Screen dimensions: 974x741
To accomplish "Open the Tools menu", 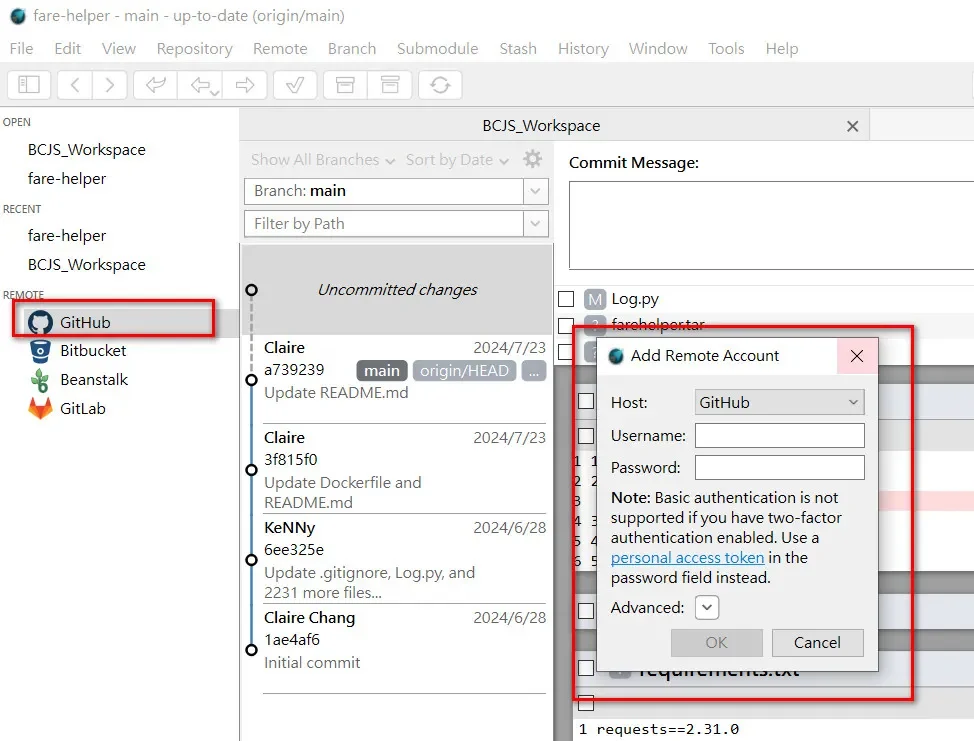I will pyautogui.click(x=726, y=48).
